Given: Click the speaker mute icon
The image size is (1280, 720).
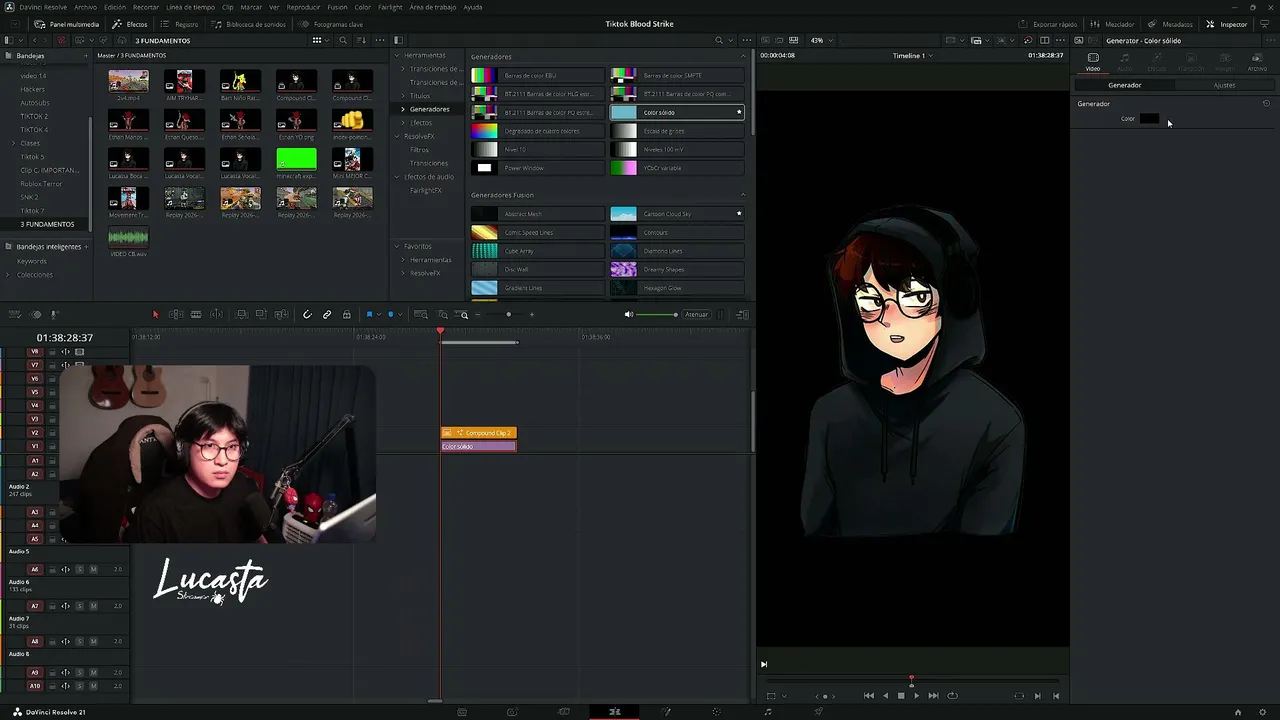Looking at the screenshot, I should coord(629,315).
